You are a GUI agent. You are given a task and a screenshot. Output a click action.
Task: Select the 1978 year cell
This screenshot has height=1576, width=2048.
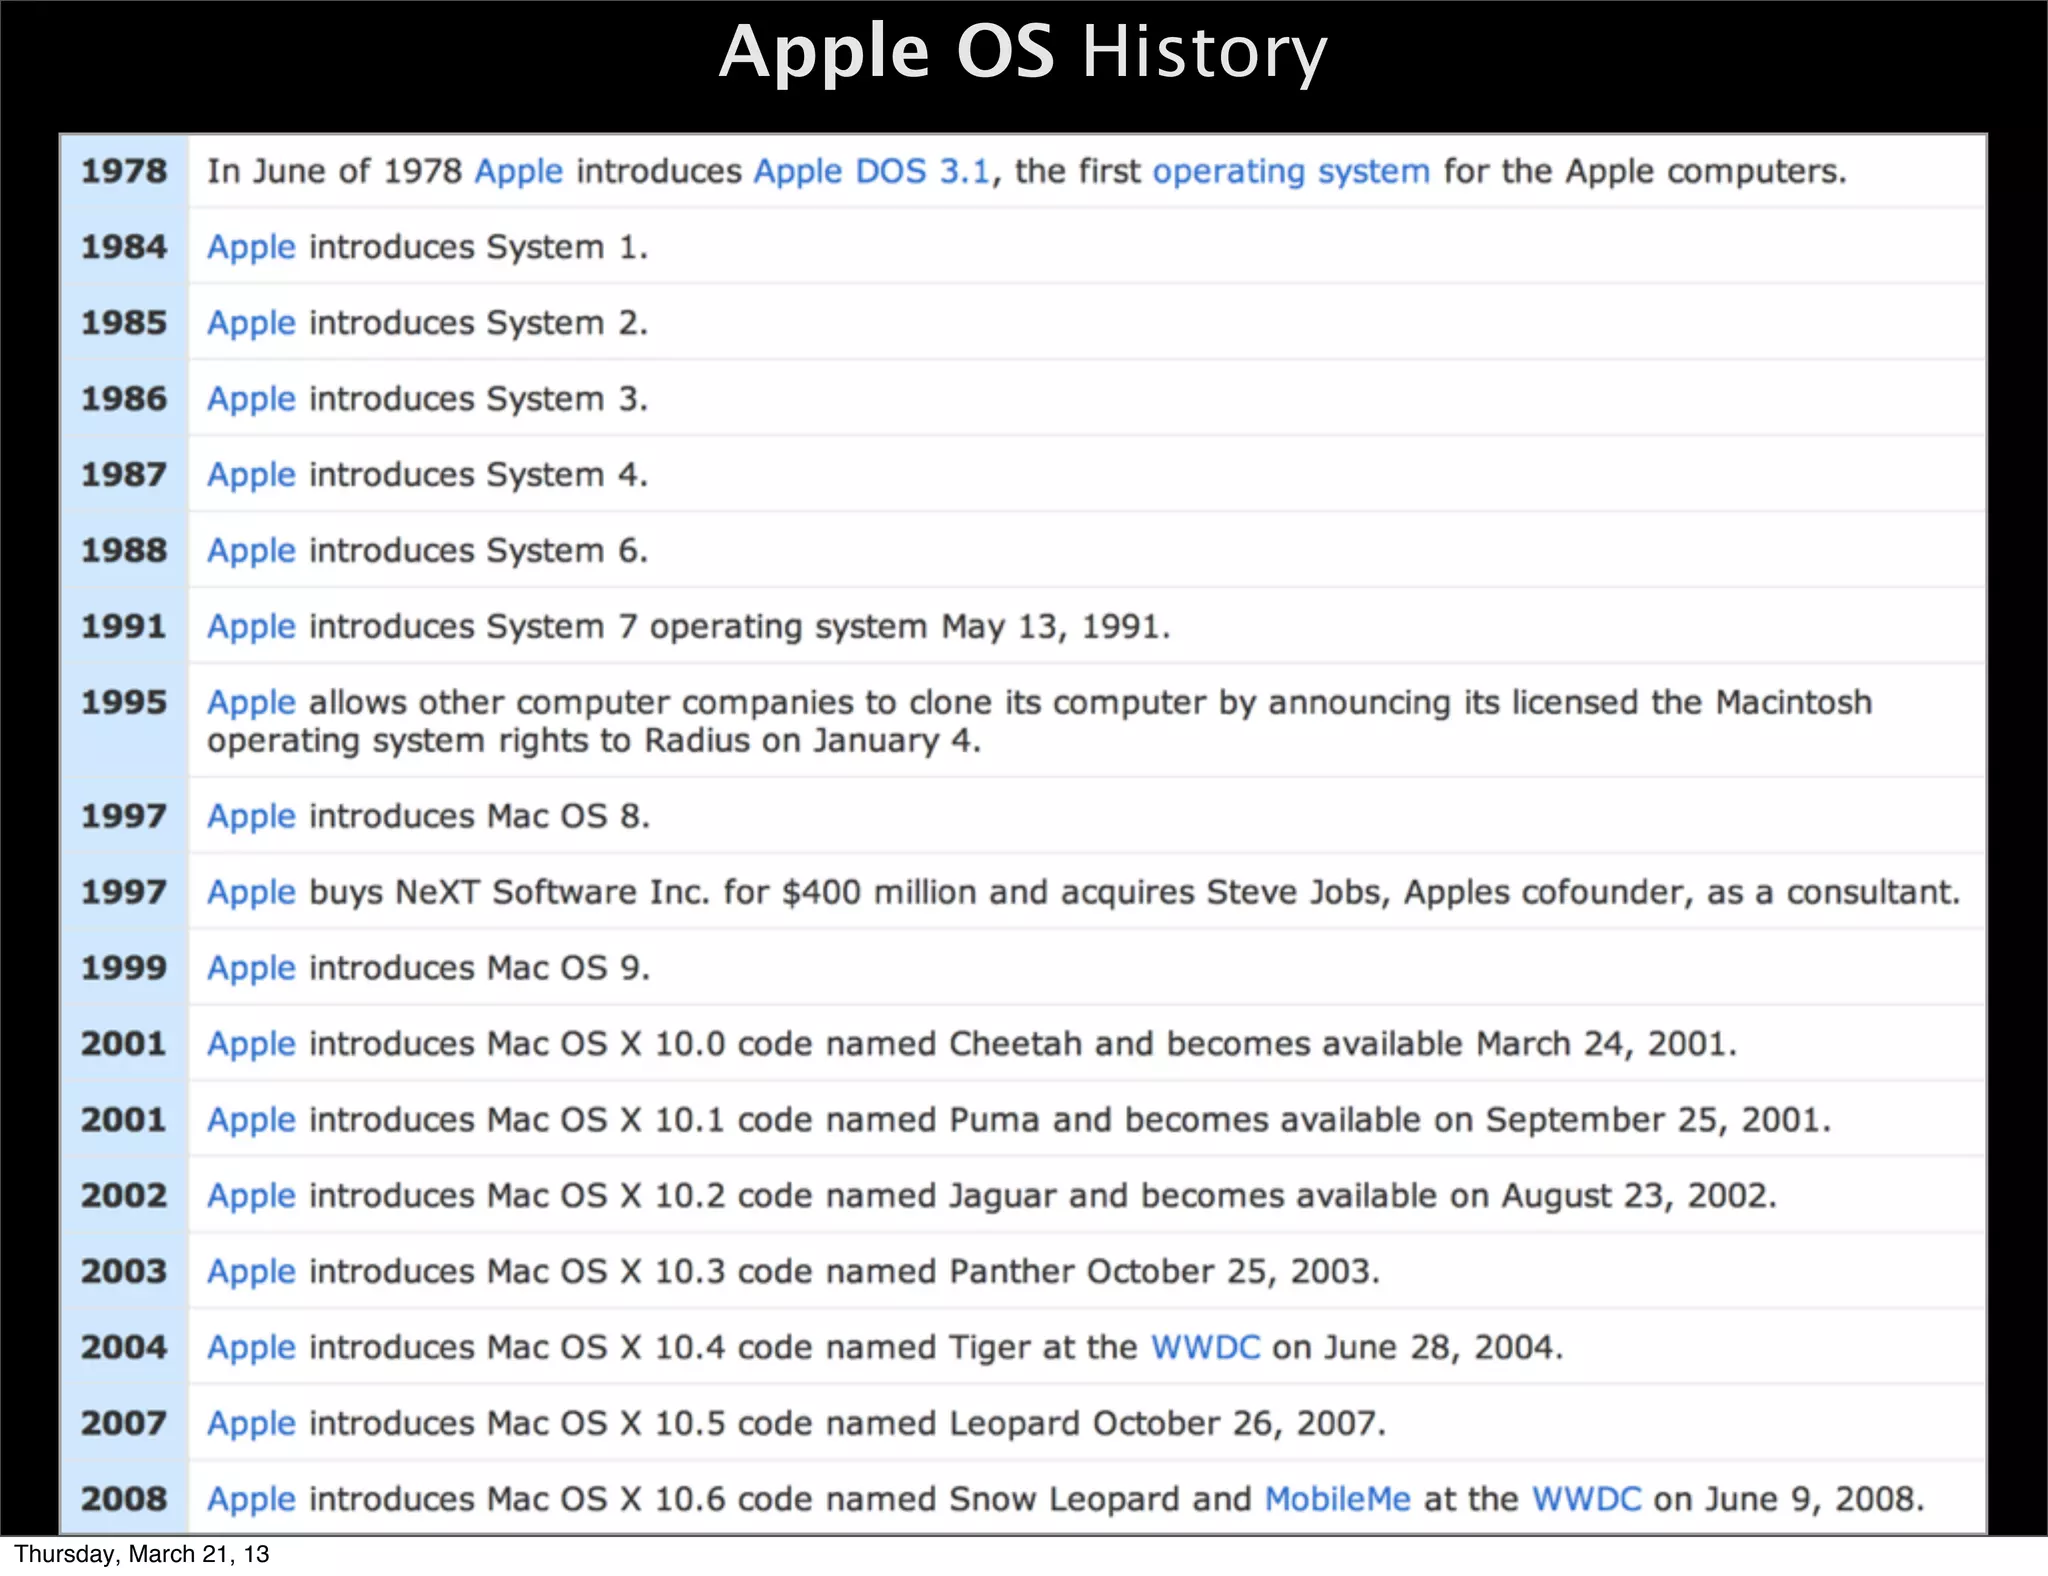click(124, 171)
